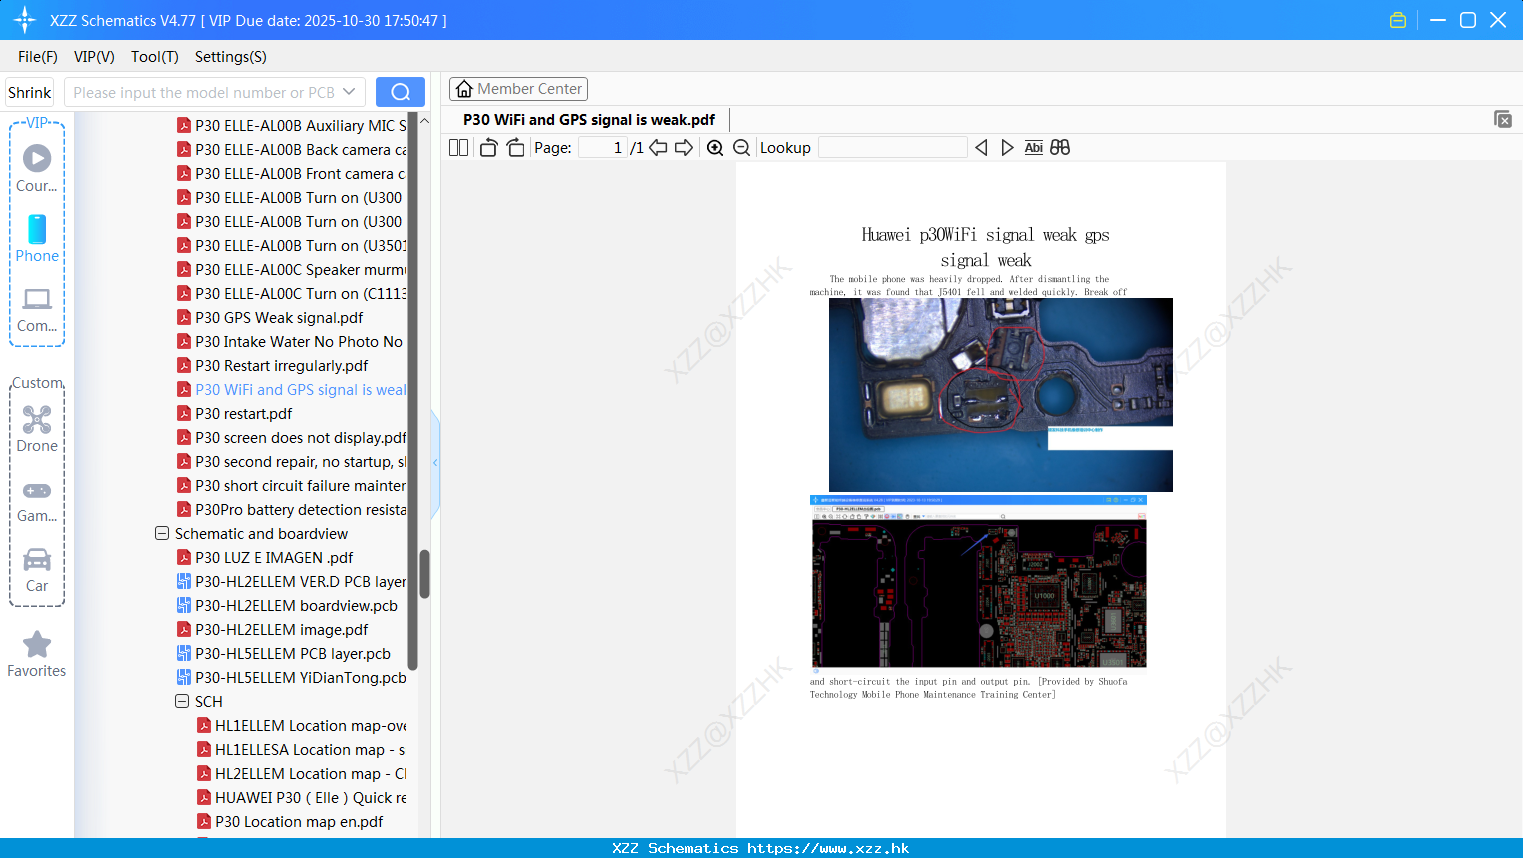Viewport: 1523px width, 858px height.
Task: Open P30 GPS Weak signal.pdf
Action: 270,318
